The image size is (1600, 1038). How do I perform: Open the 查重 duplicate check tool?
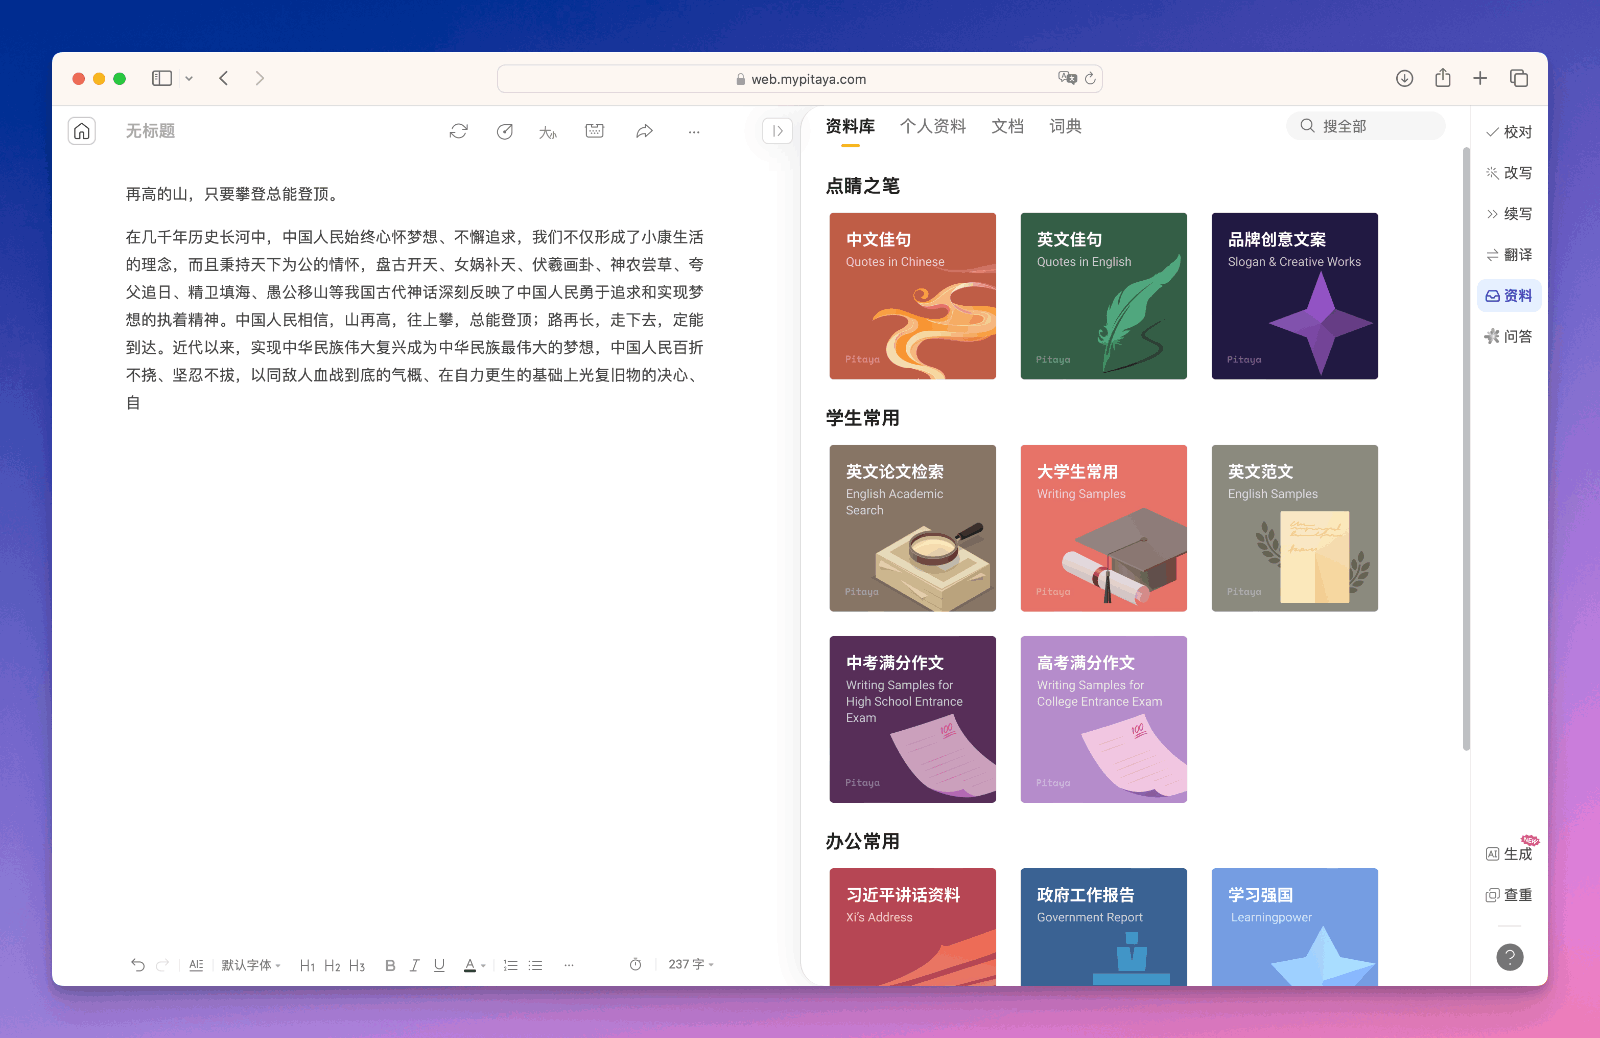click(x=1509, y=895)
